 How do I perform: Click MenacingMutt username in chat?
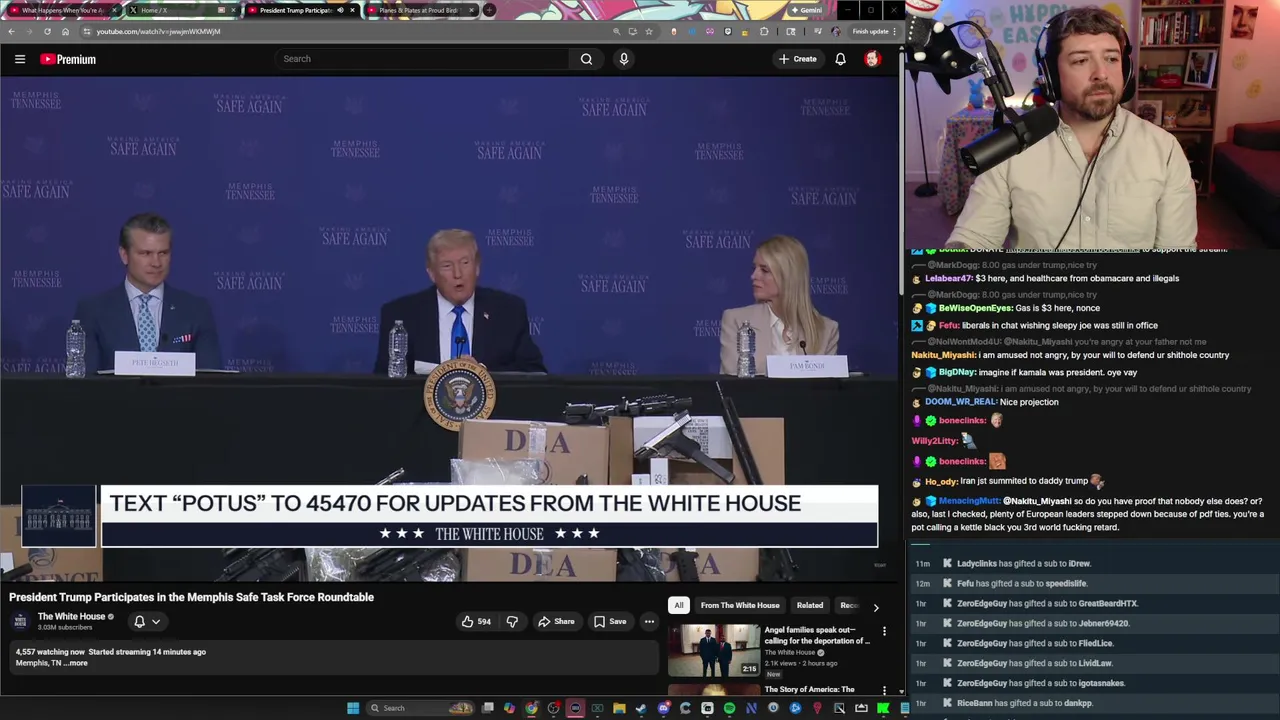pos(969,501)
